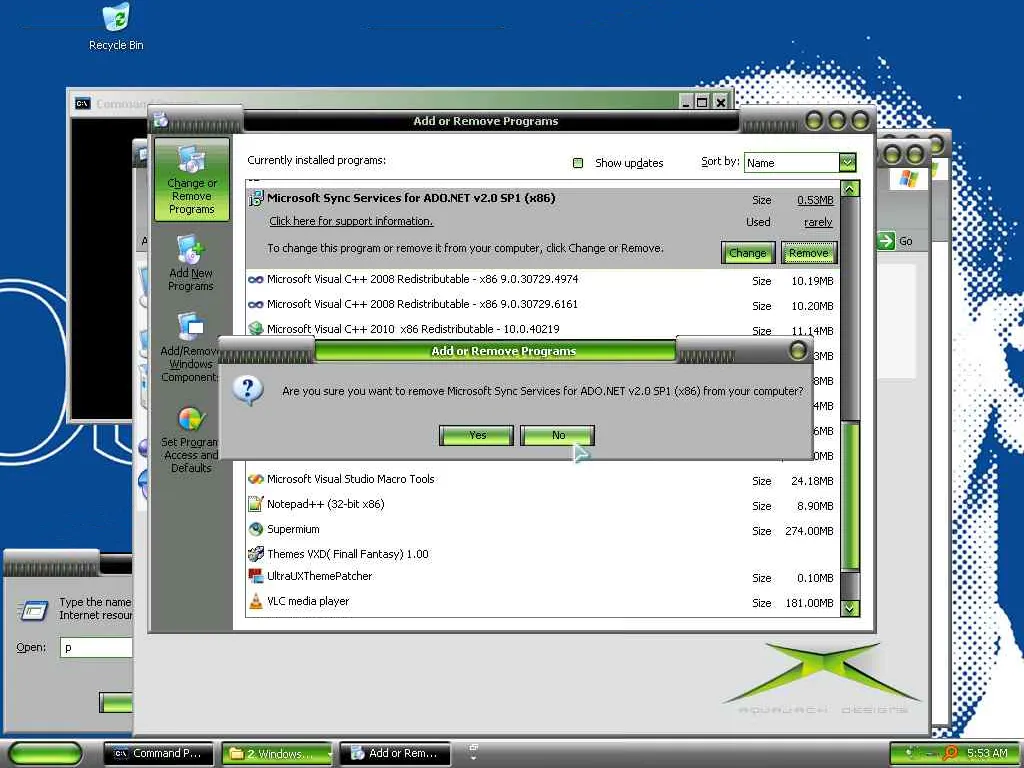Click the rarely used link
This screenshot has height=768, width=1024.
point(818,222)
